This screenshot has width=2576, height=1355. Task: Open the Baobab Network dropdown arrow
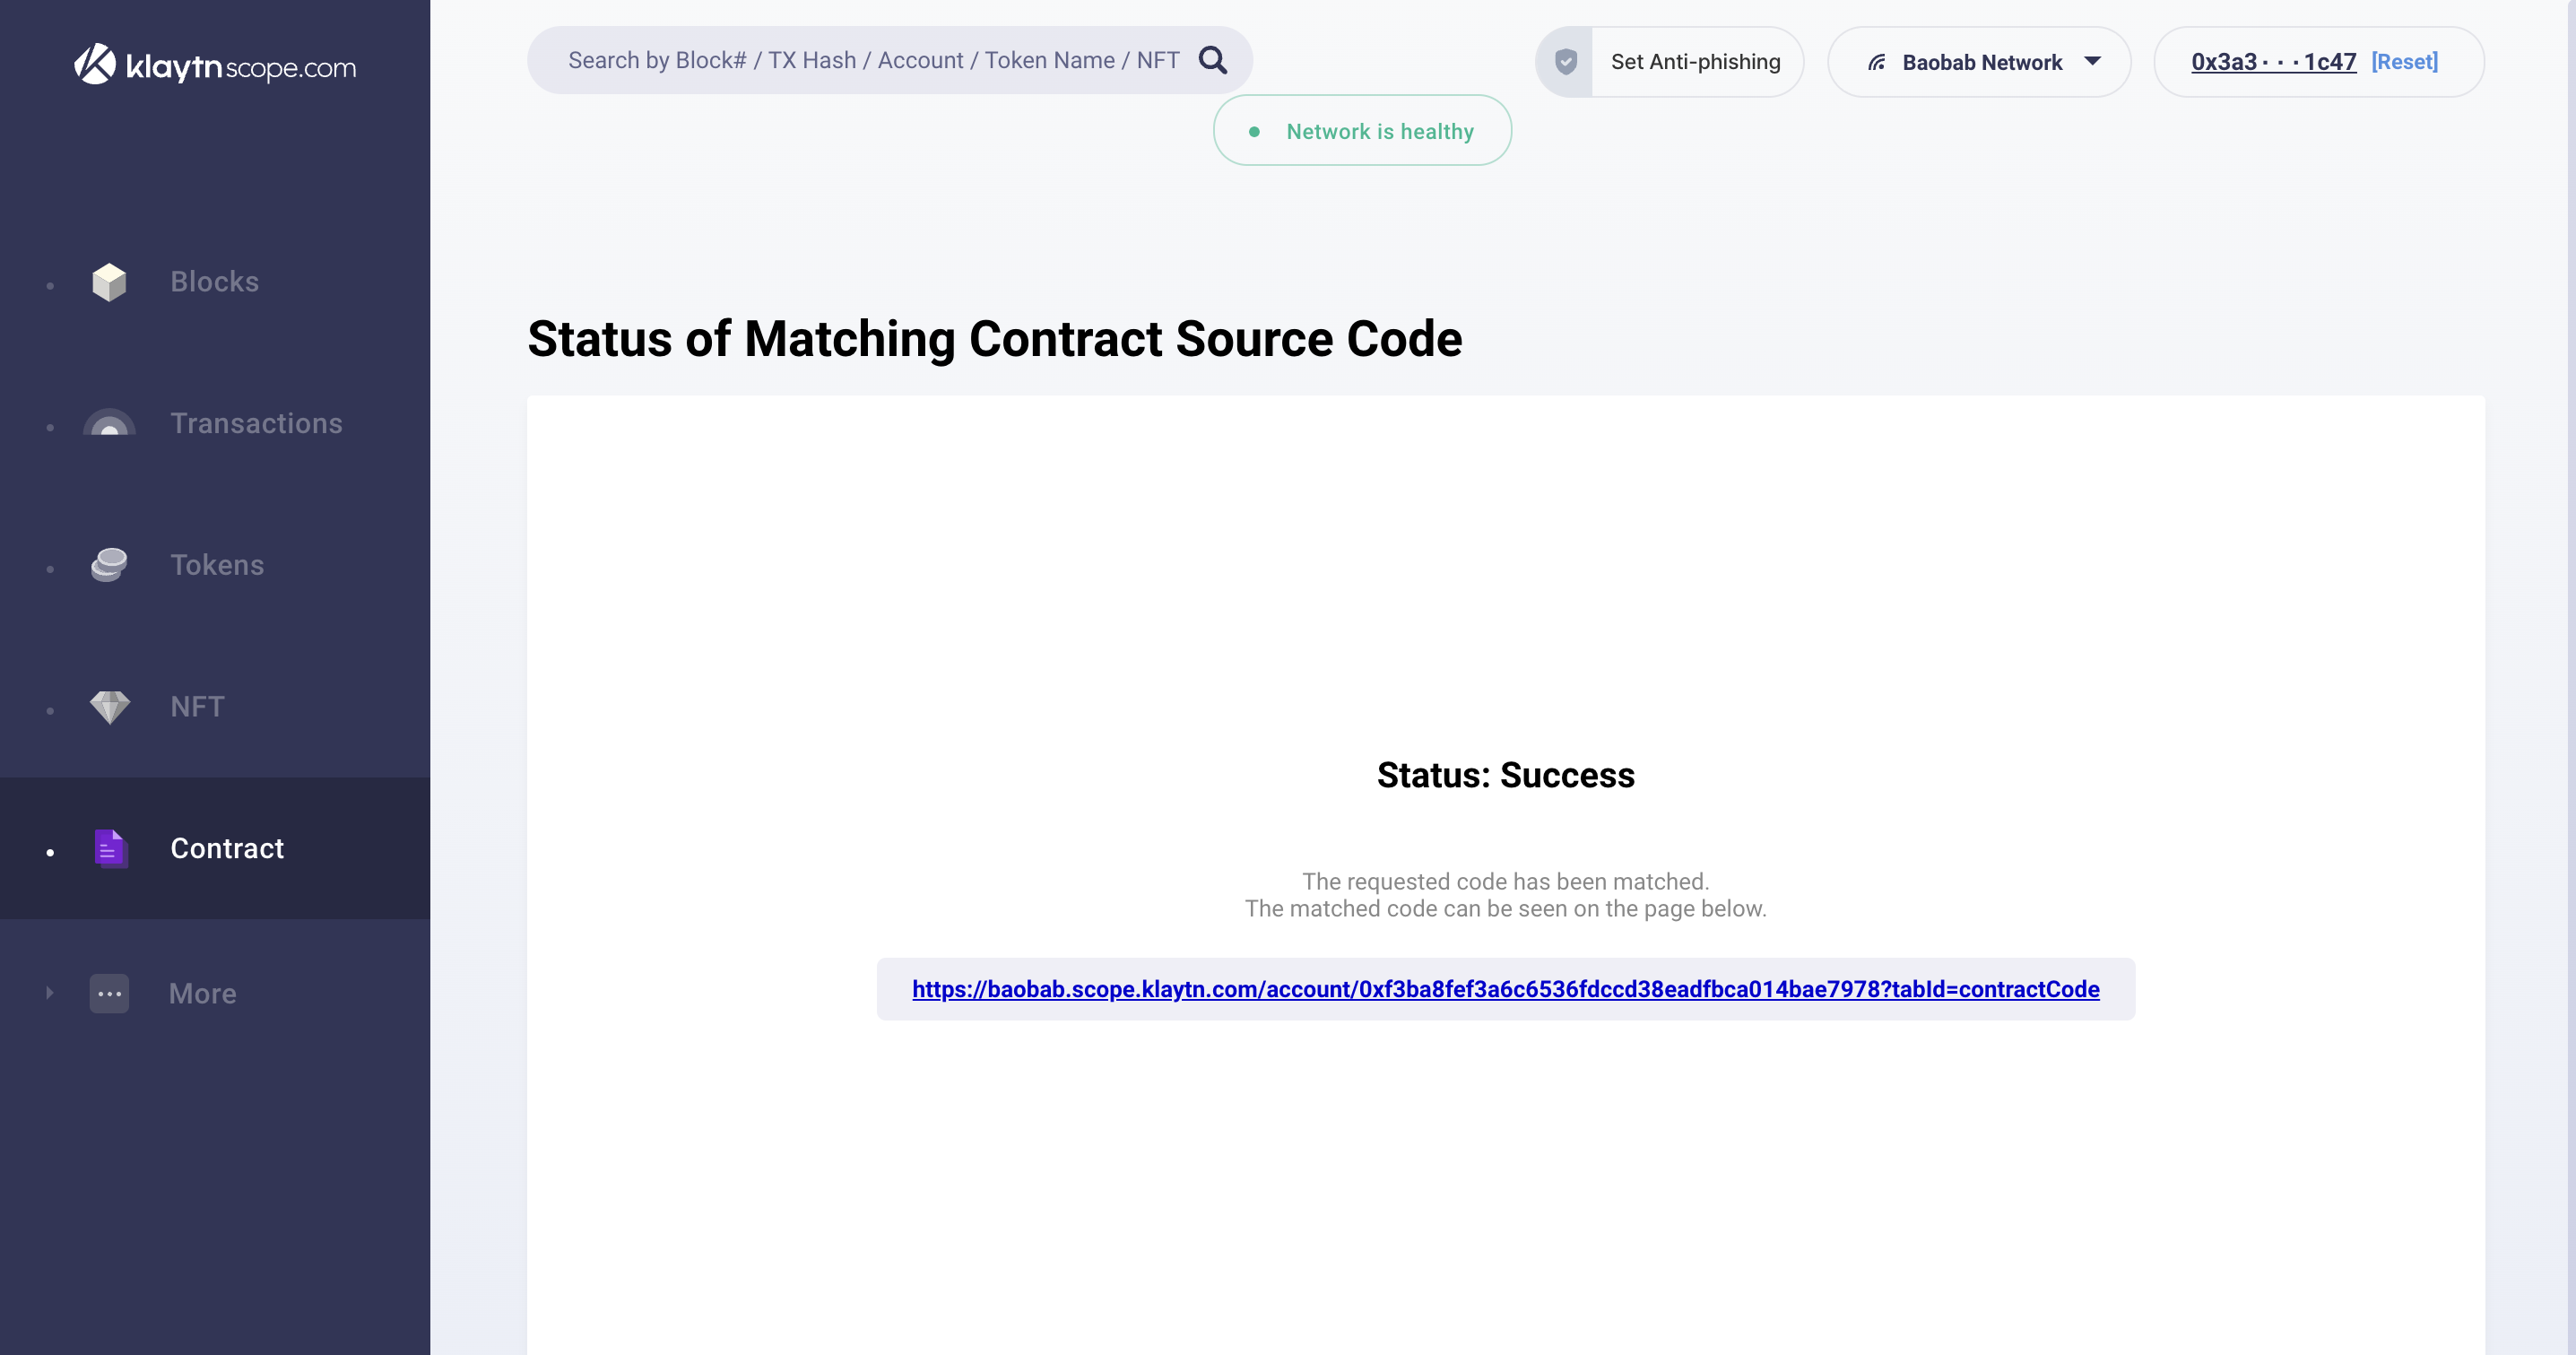2092,62
